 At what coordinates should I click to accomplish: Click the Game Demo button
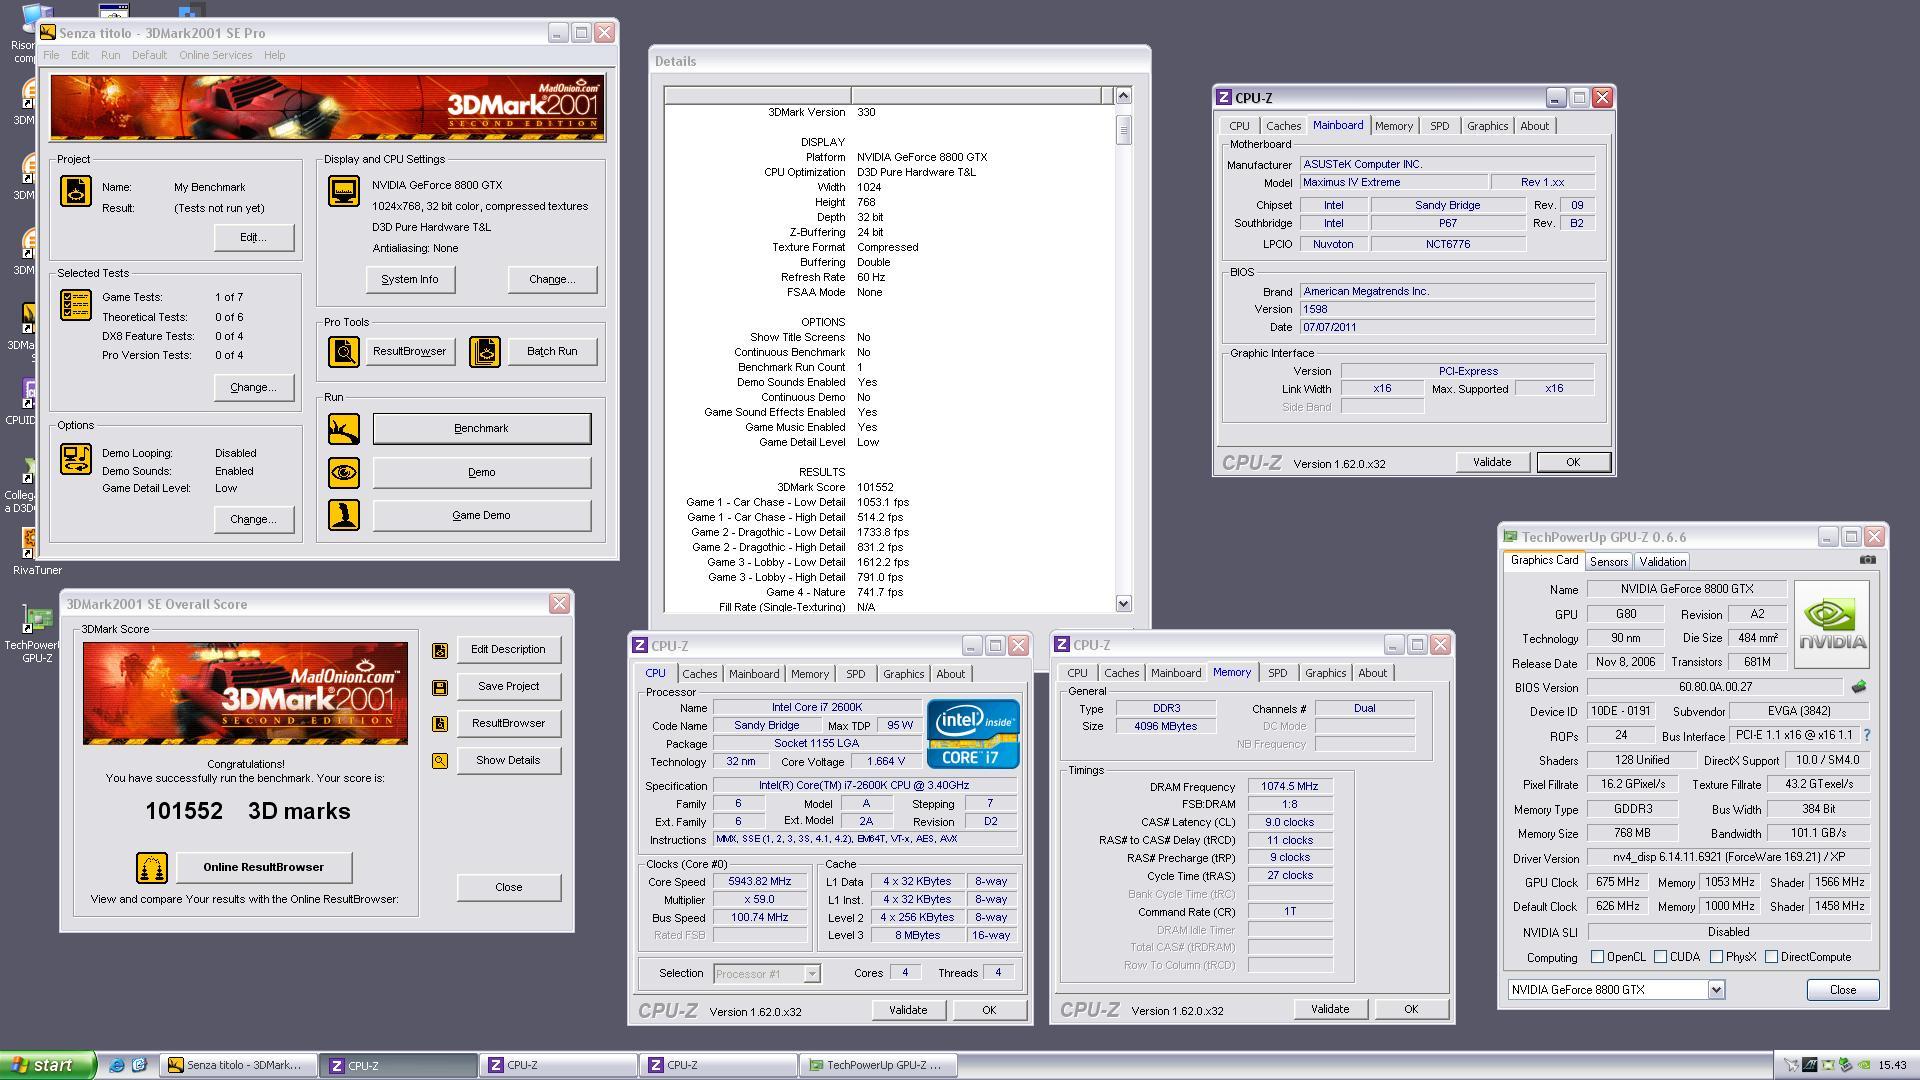coord(482,516)
